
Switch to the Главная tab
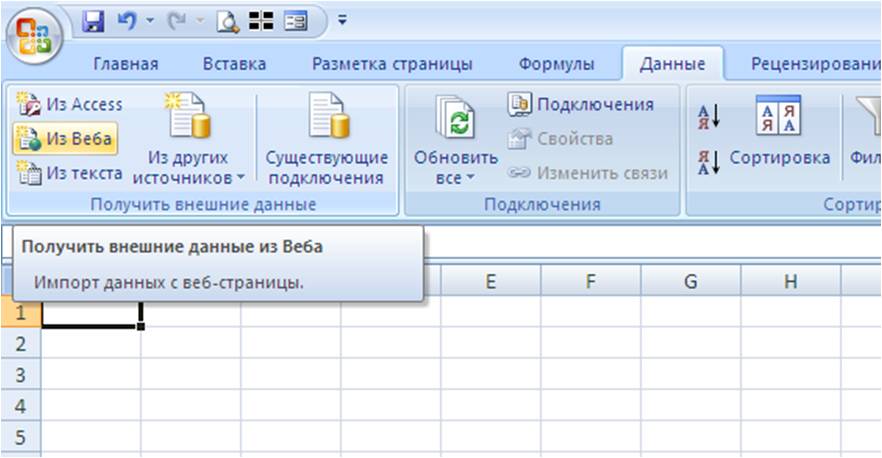[125, 64]
